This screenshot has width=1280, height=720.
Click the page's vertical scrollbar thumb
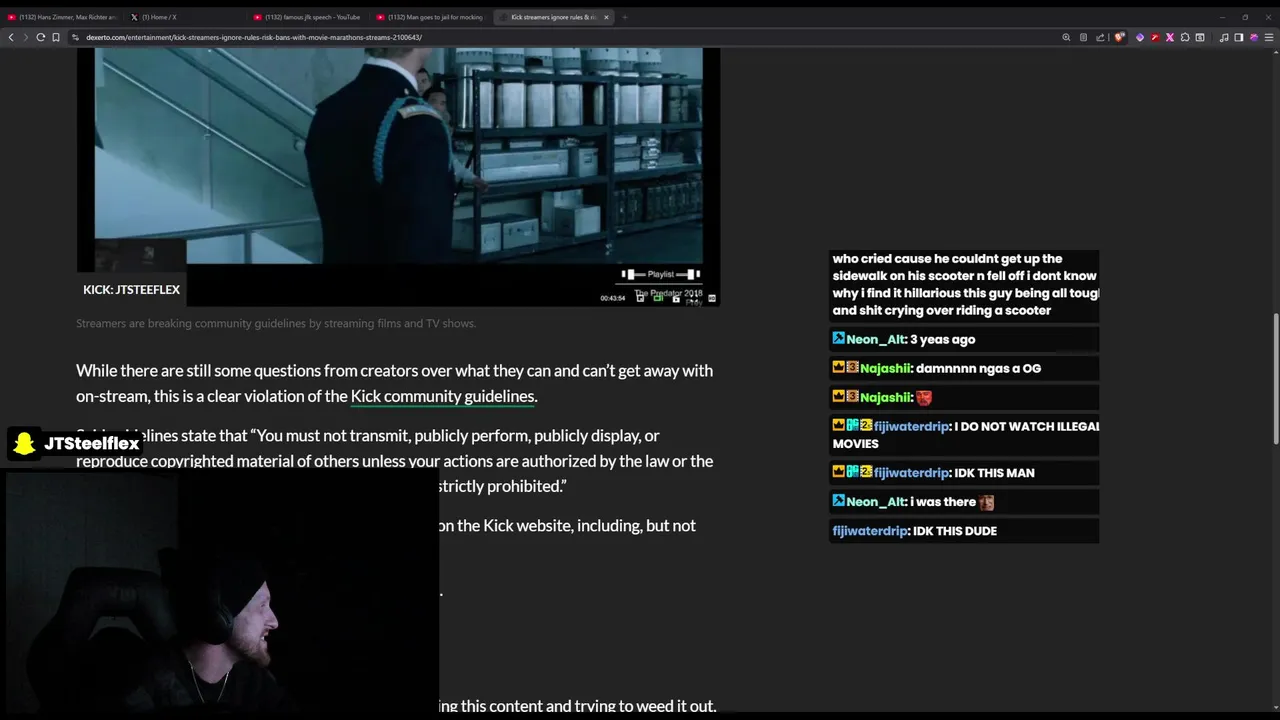(1275, 380)
